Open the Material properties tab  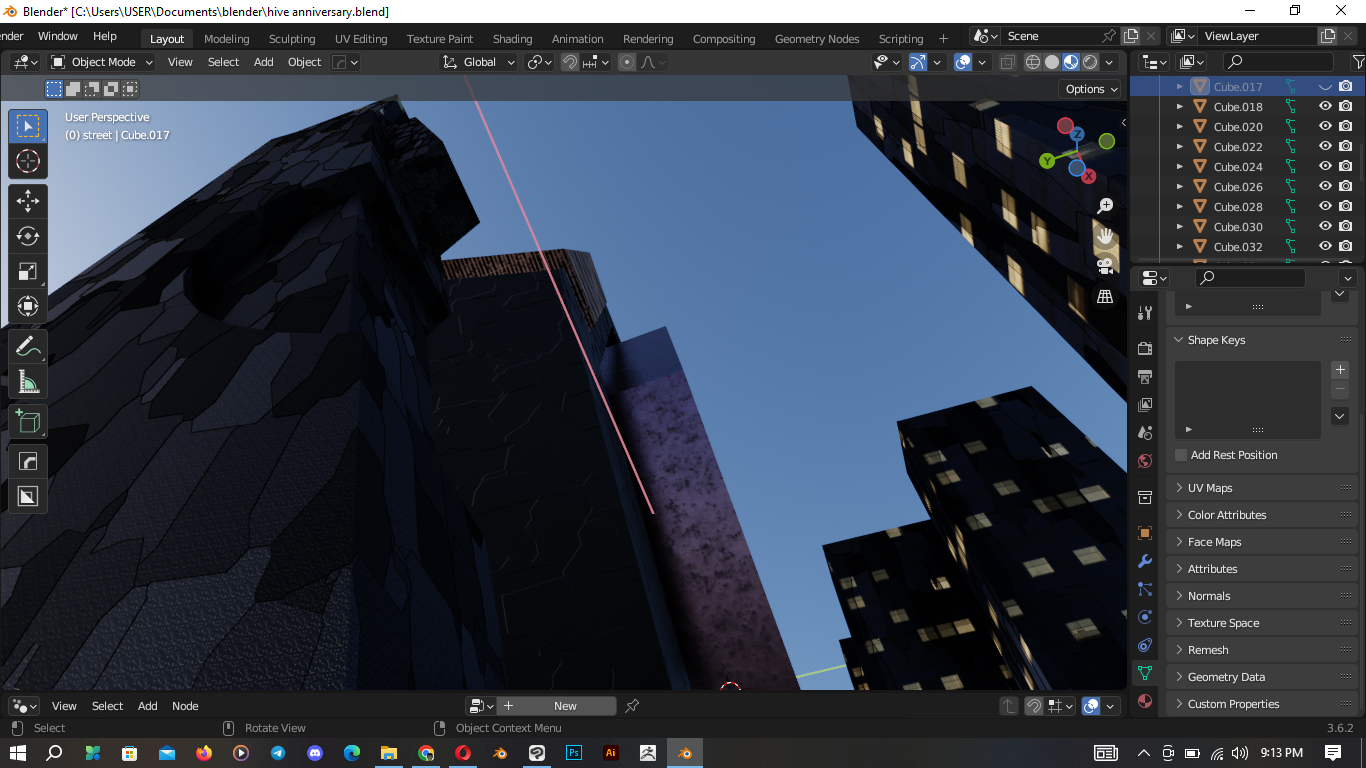pos(1145,701)
